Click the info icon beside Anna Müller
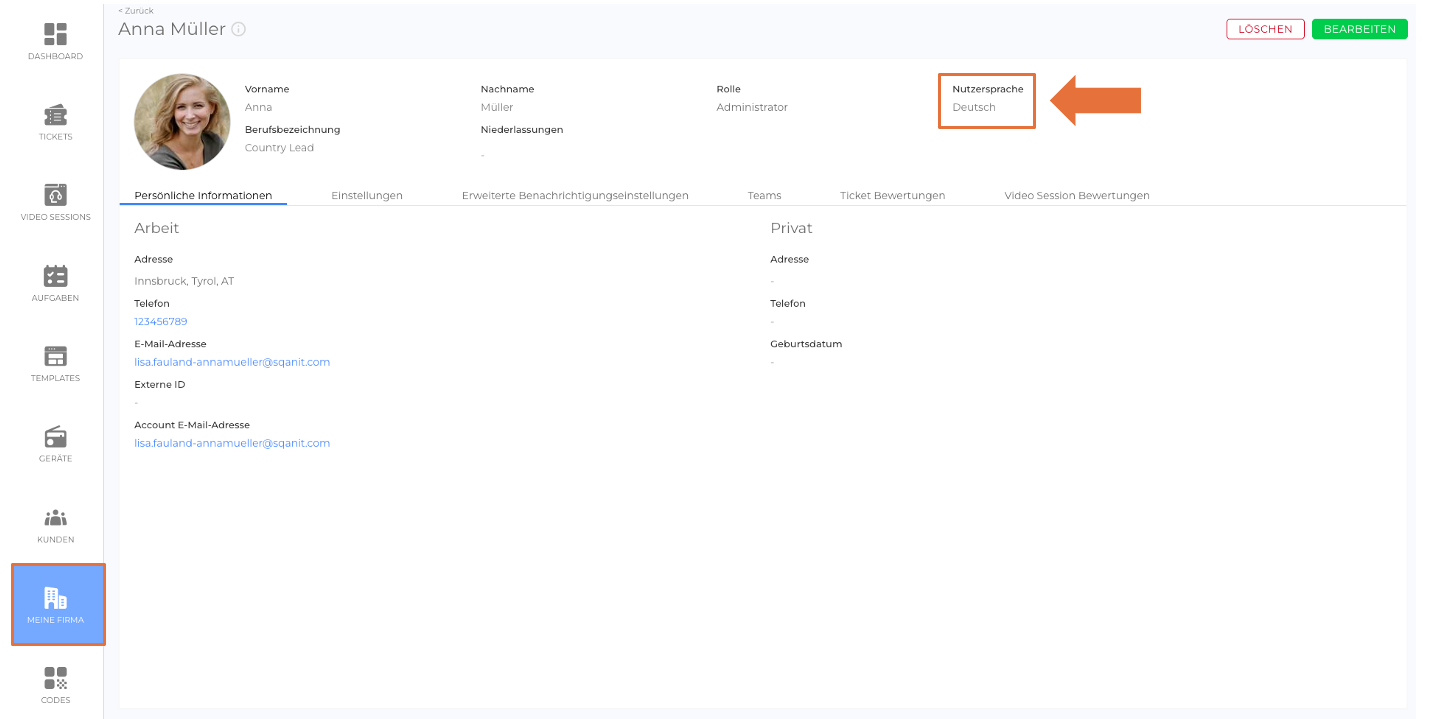Viewport: 1429px width, 719px height. coord(238,30)
